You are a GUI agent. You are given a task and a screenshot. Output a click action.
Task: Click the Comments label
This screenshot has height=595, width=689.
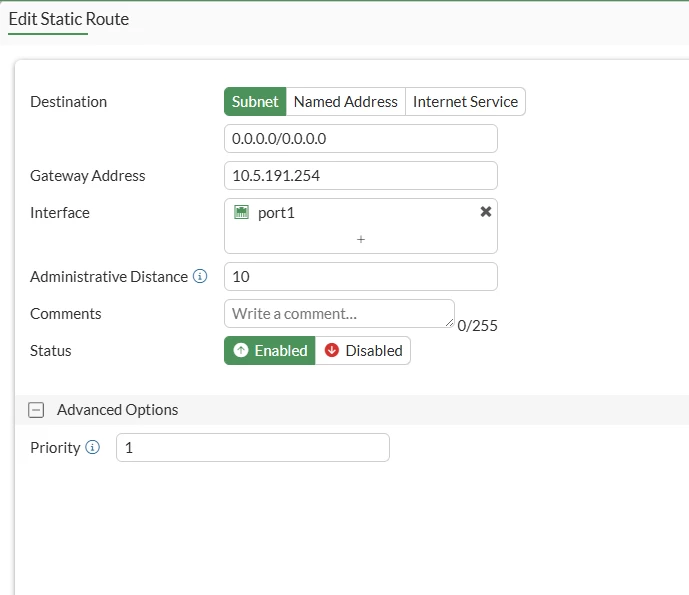click(x=65, y=314)
